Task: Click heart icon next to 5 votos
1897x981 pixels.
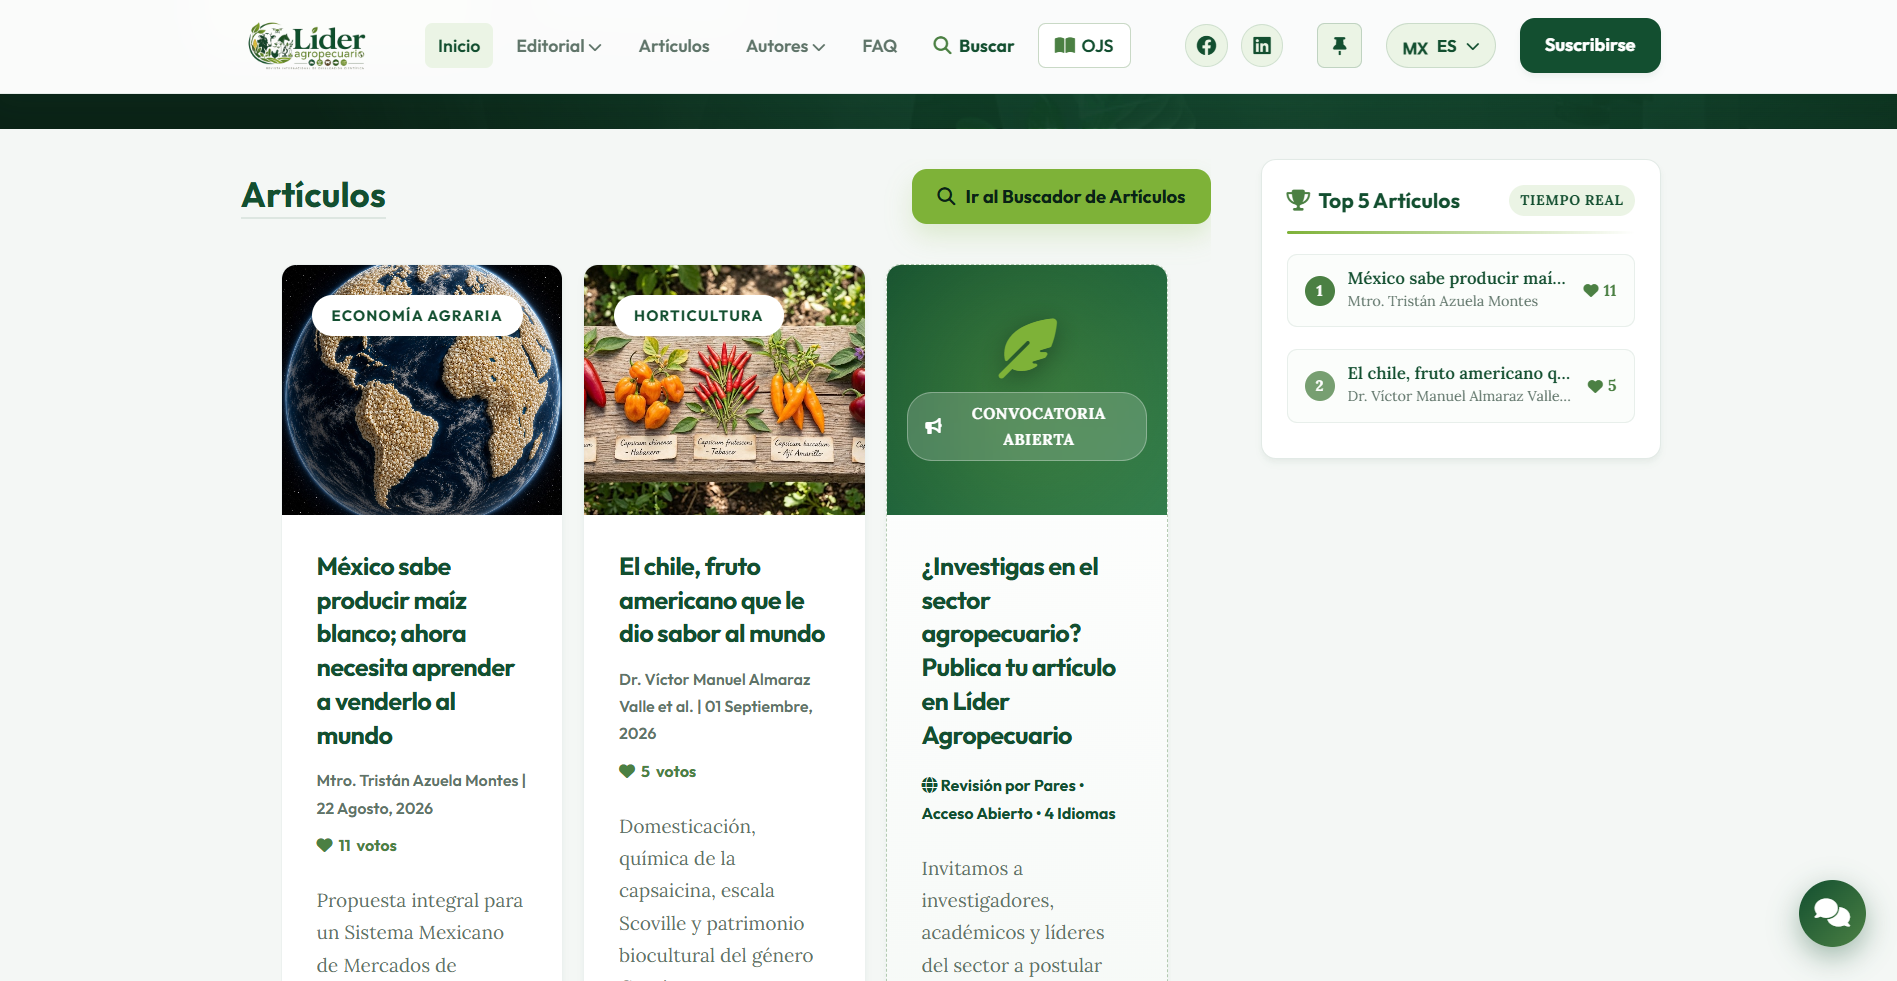Action: pyautogui.click(x=627, y=771)
